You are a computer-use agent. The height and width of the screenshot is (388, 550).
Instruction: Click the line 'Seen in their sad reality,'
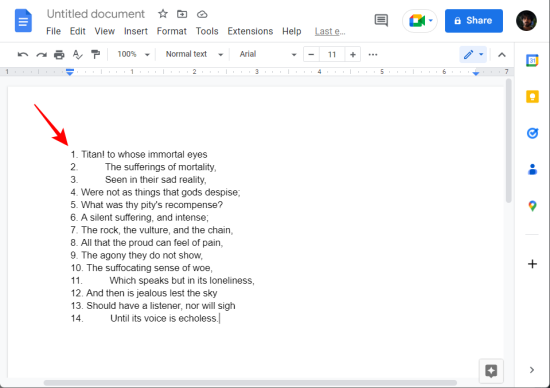pyautogui.click(x=156, y=180)
